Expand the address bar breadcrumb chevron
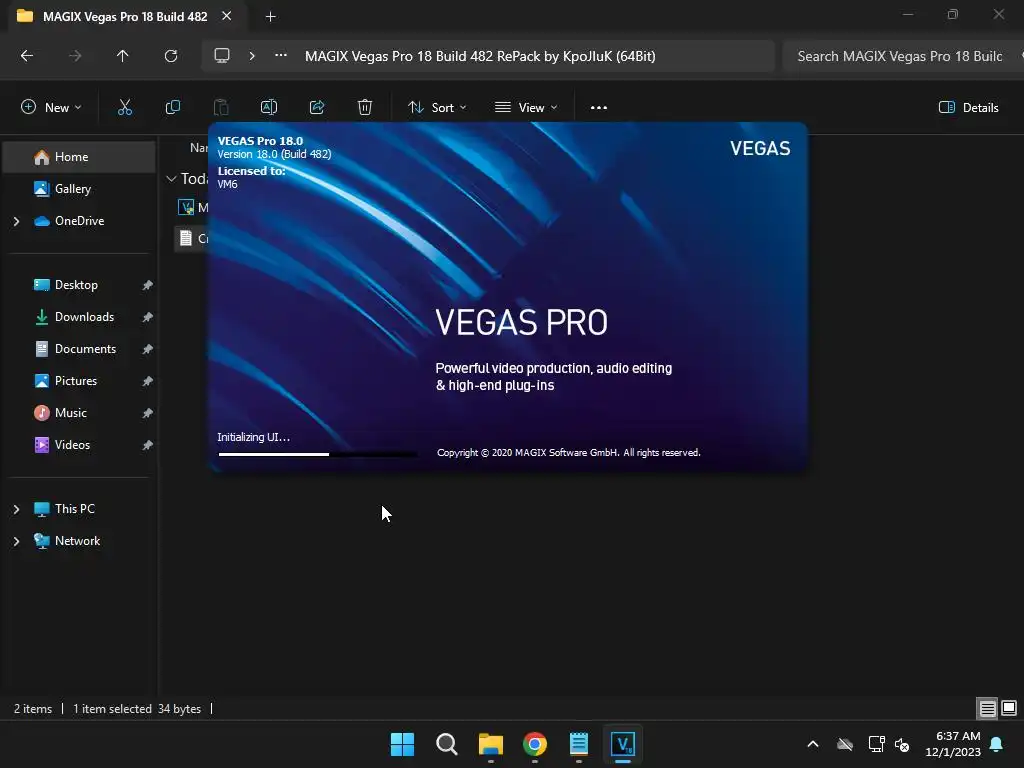 (x=252, y=56)
